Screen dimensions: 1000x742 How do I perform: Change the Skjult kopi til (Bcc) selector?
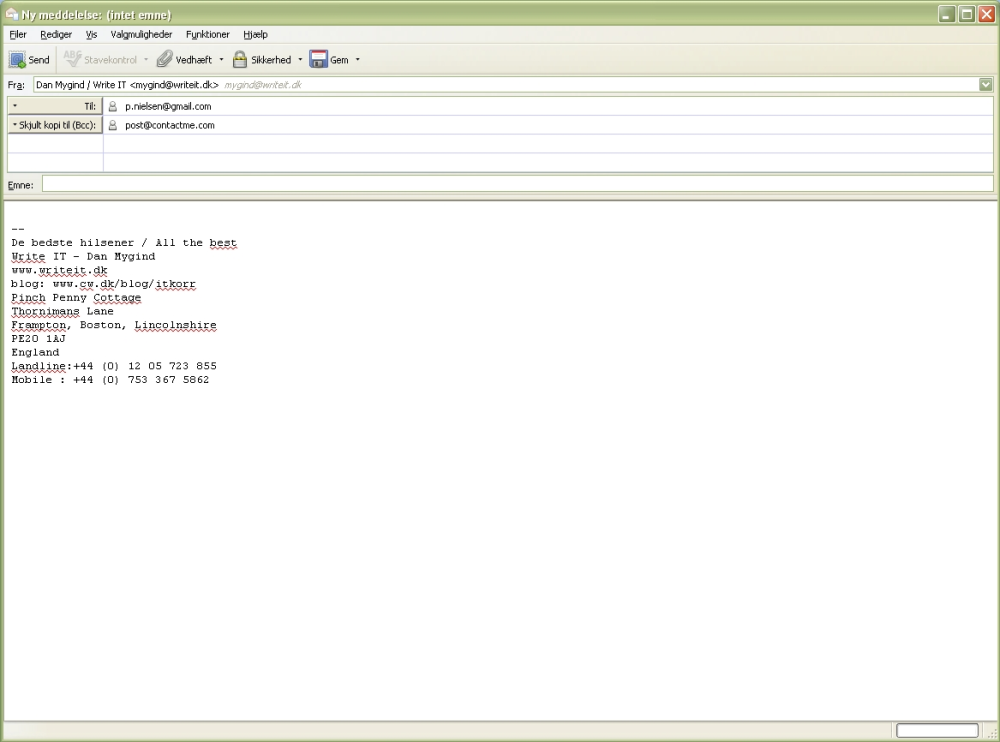55,125
